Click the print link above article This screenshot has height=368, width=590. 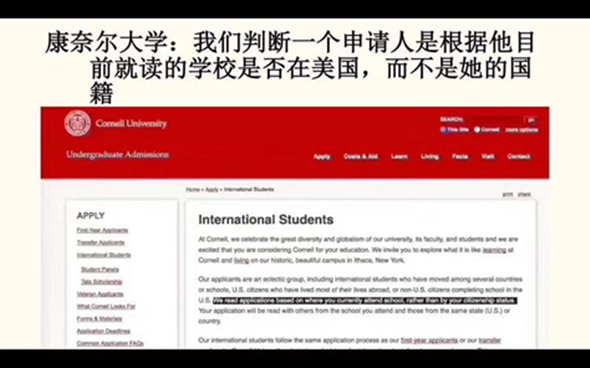tap(508, 195)
